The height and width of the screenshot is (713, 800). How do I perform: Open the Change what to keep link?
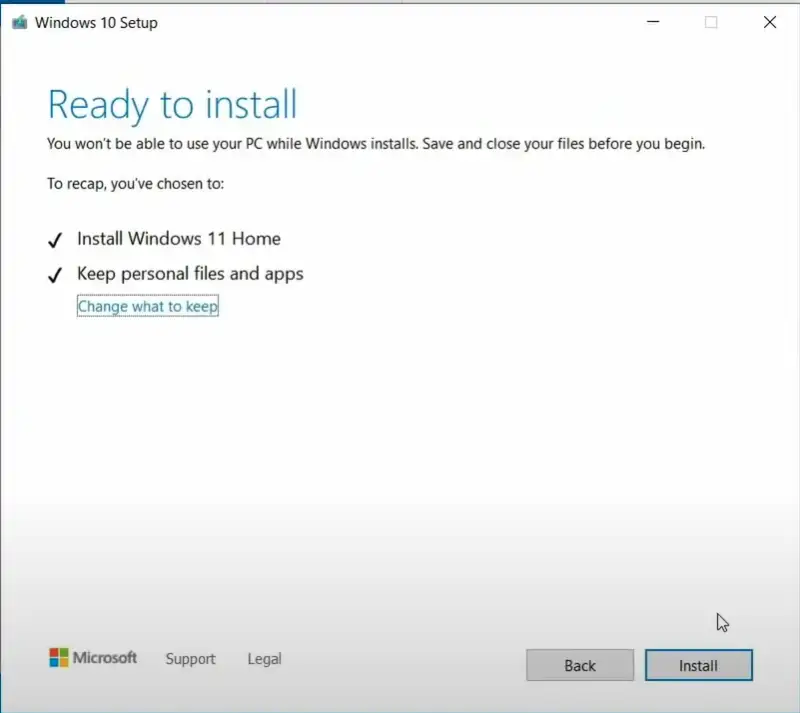pos(147,306)
